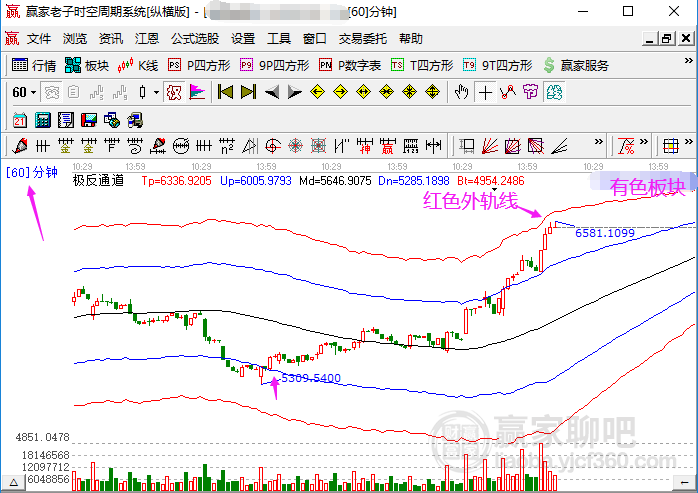
Task: Click the floppy disk save icon
Action: tap(89, 120)
